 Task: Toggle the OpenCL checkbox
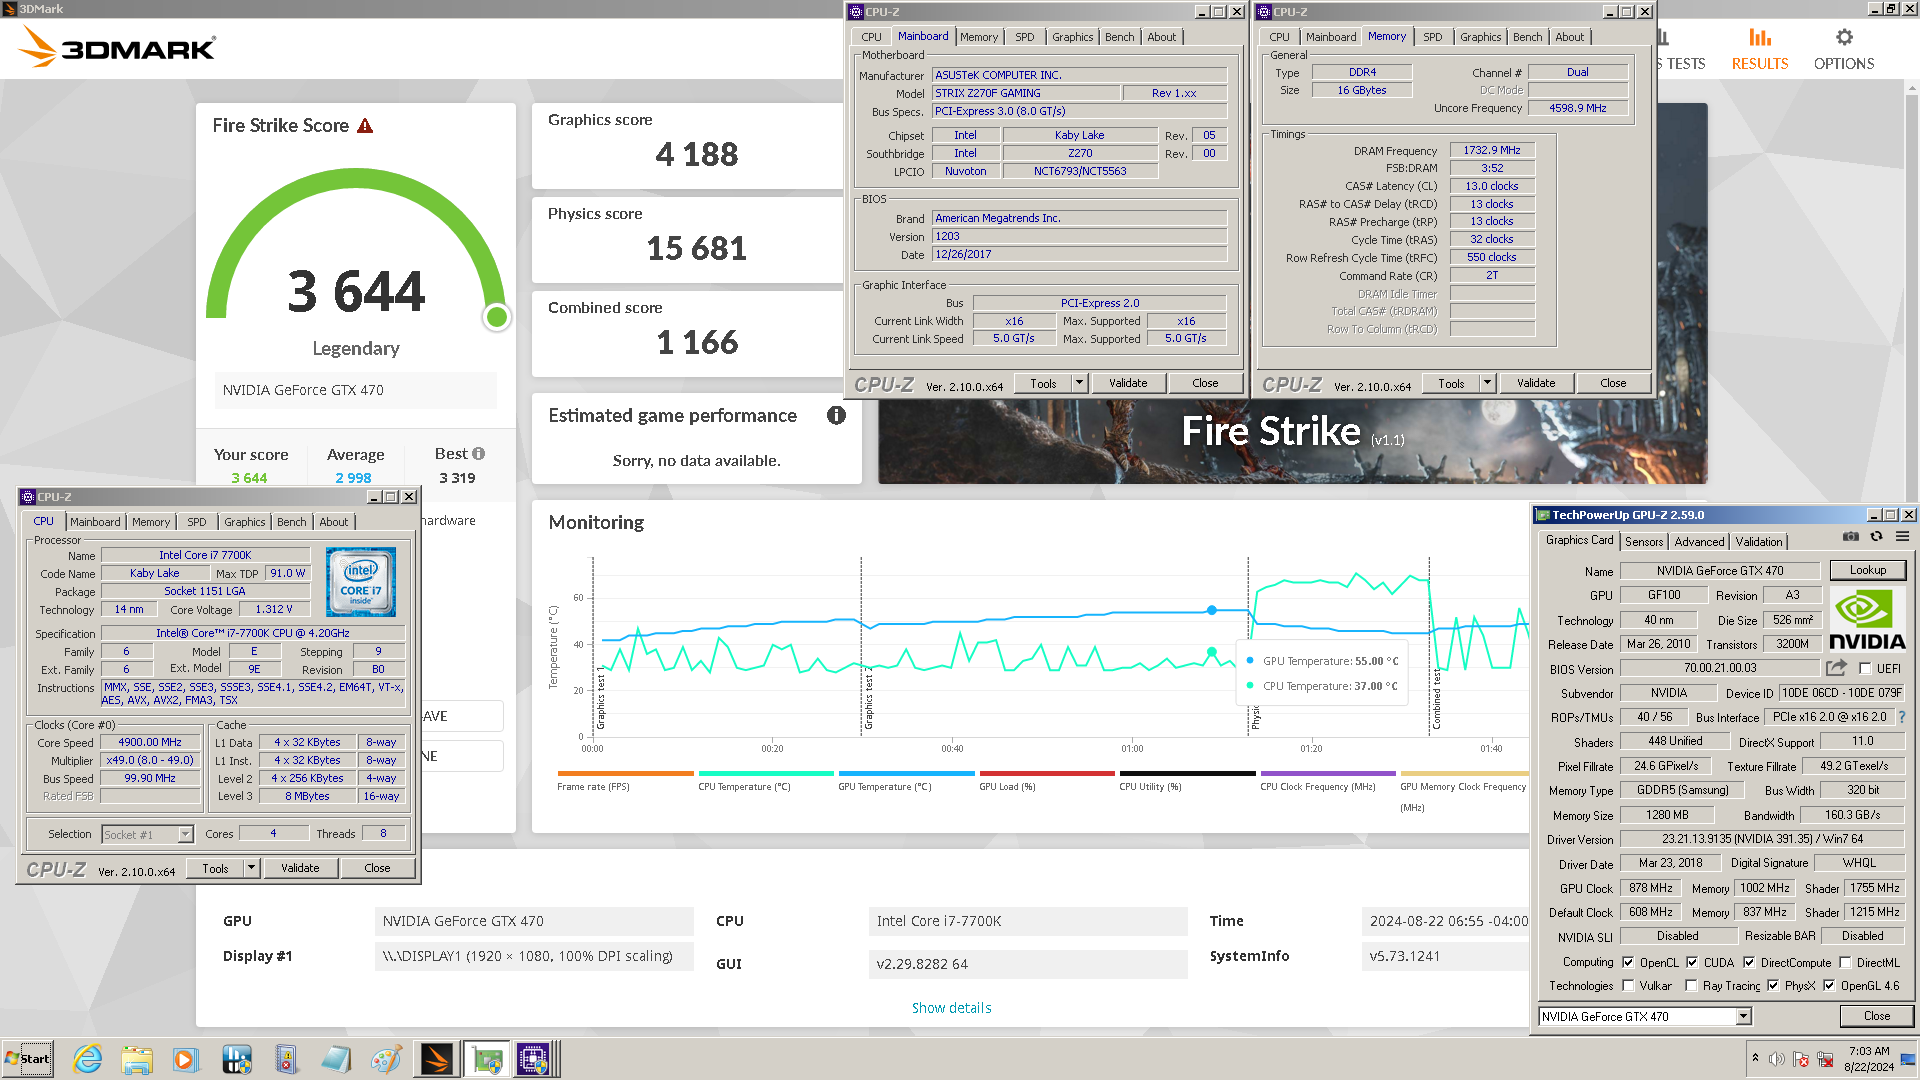[1628, 963]
